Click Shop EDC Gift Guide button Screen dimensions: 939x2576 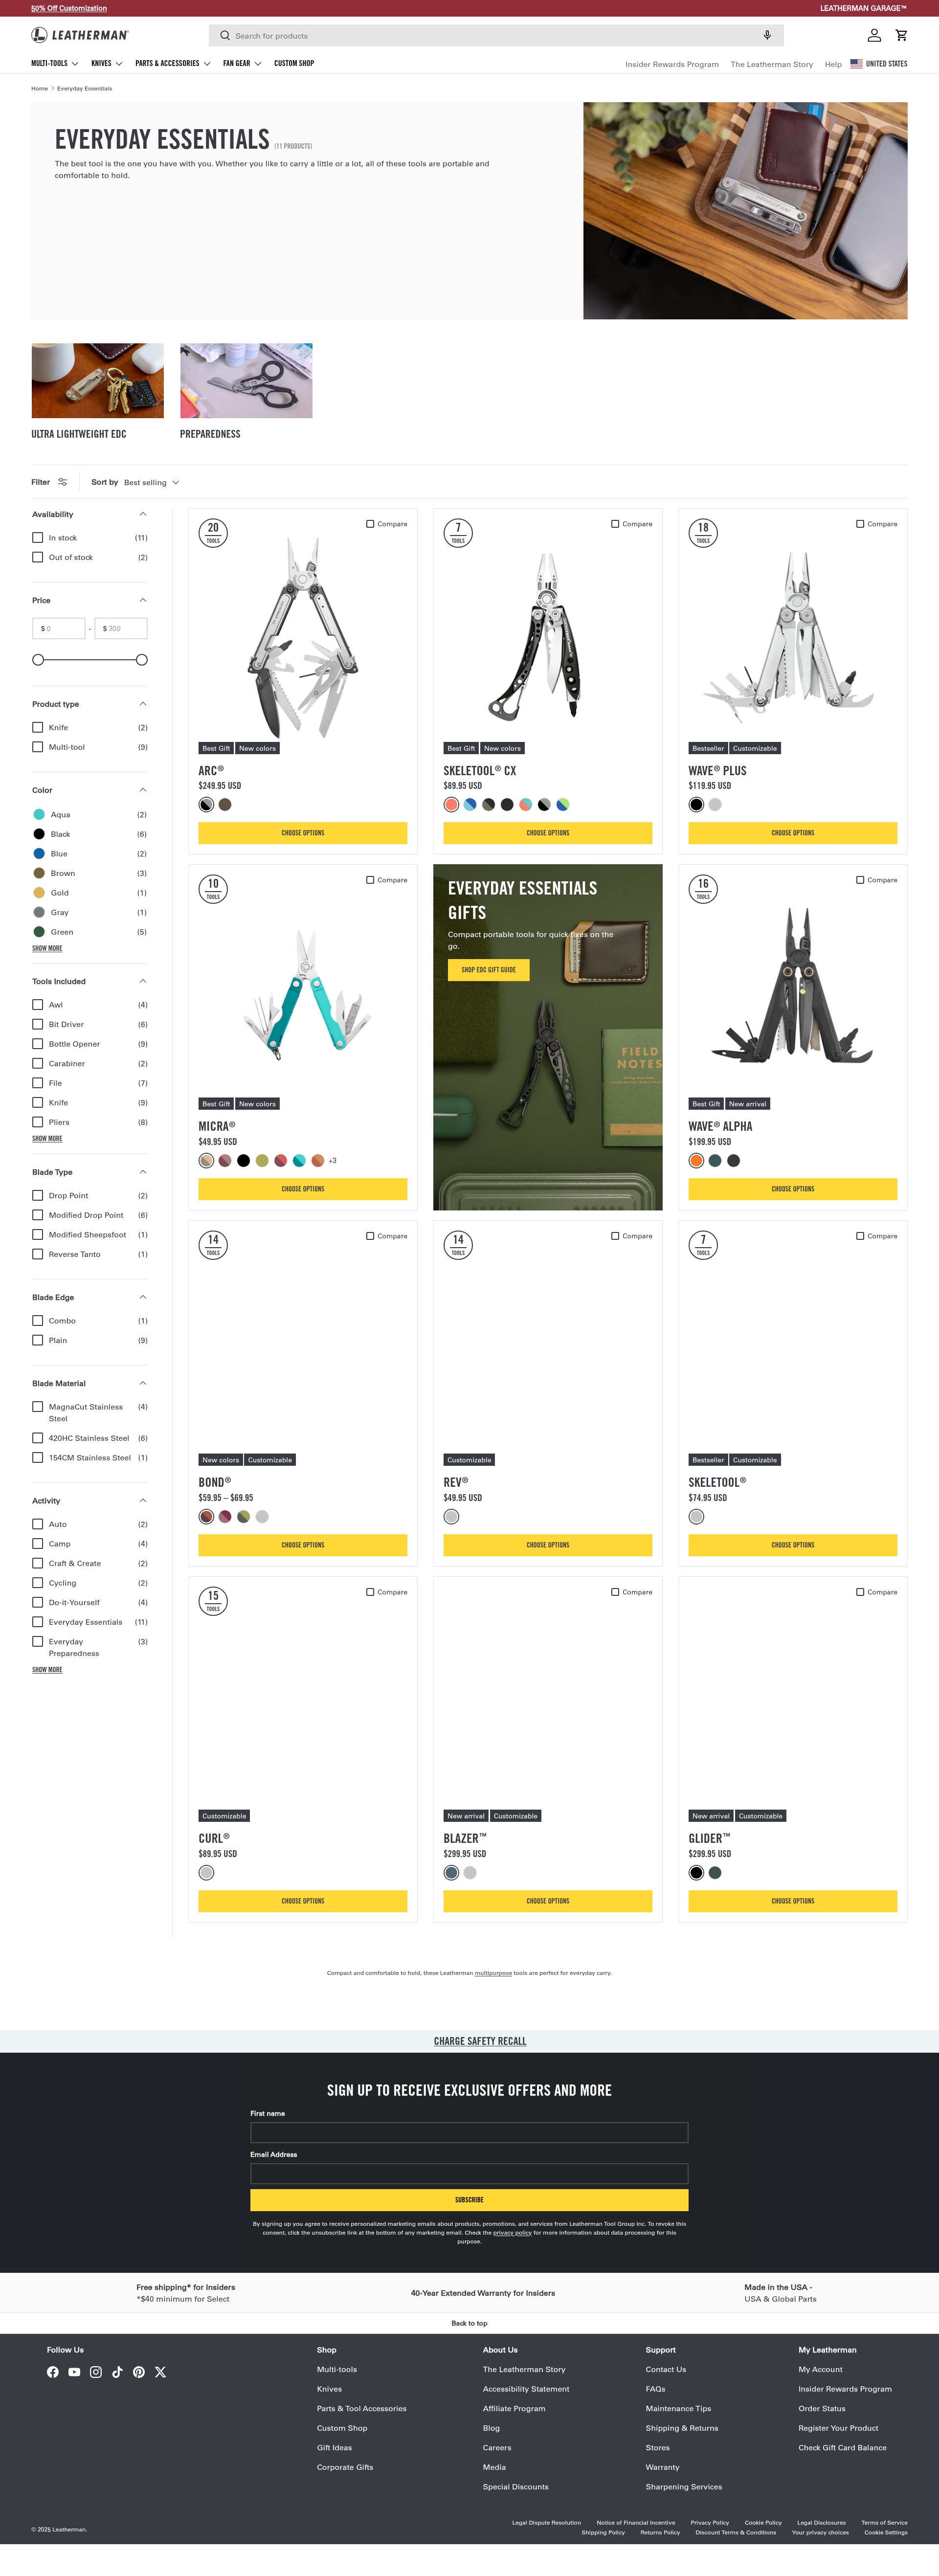[489, 969]
